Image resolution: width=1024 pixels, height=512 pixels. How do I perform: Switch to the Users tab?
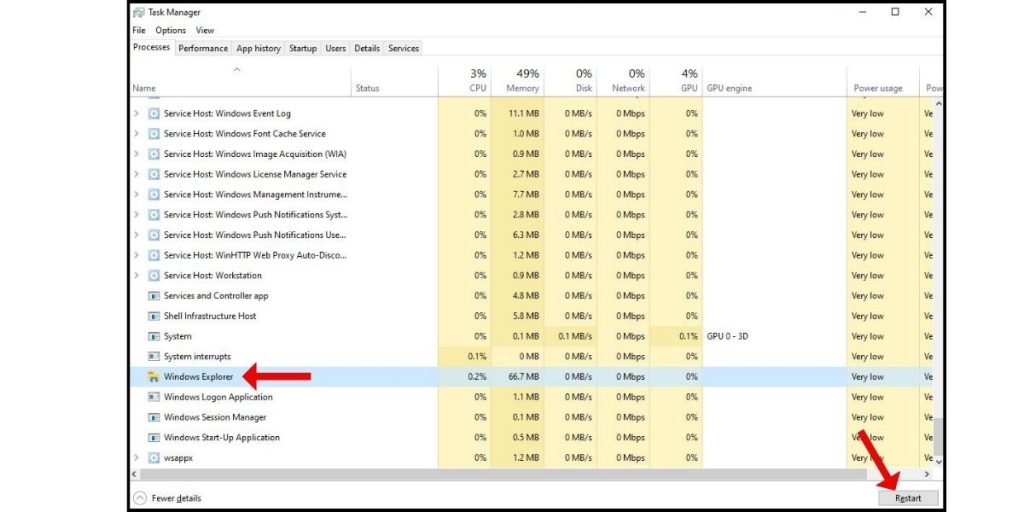[x=336, y=48]
